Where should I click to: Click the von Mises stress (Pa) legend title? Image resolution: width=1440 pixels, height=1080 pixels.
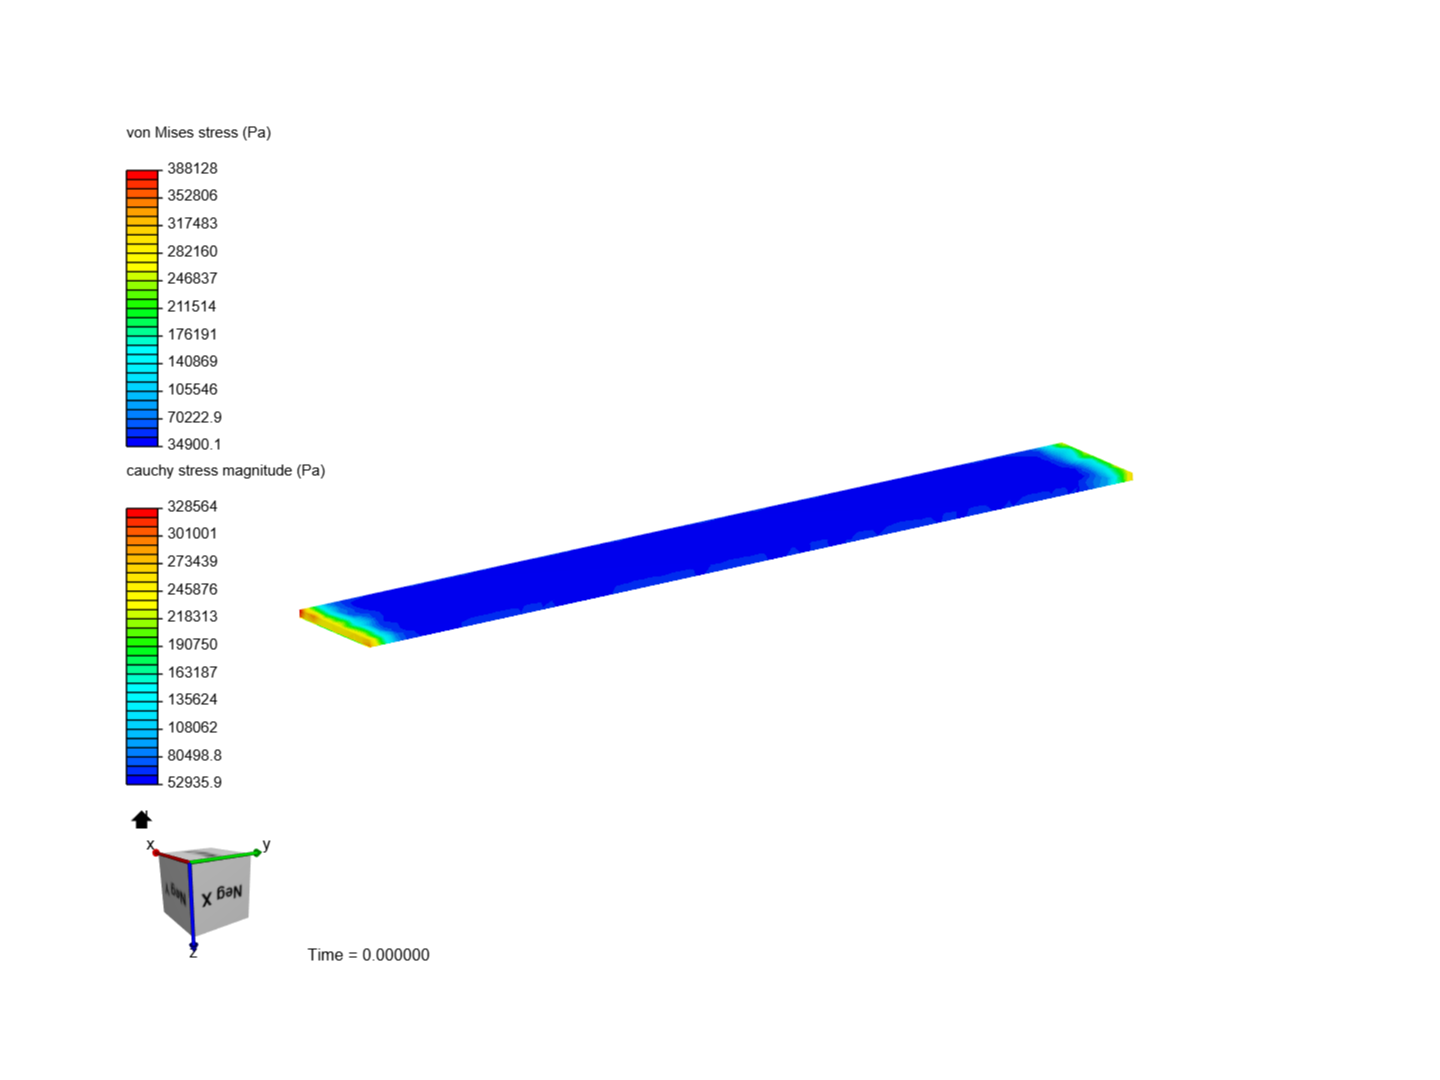198,132
